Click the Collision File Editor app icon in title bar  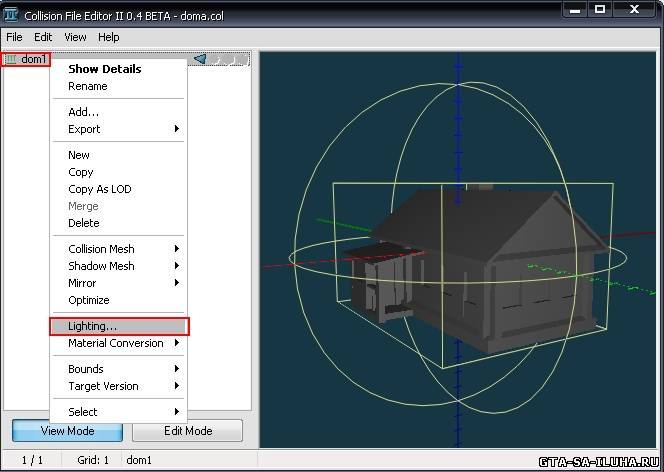click(x=11, y=14)
